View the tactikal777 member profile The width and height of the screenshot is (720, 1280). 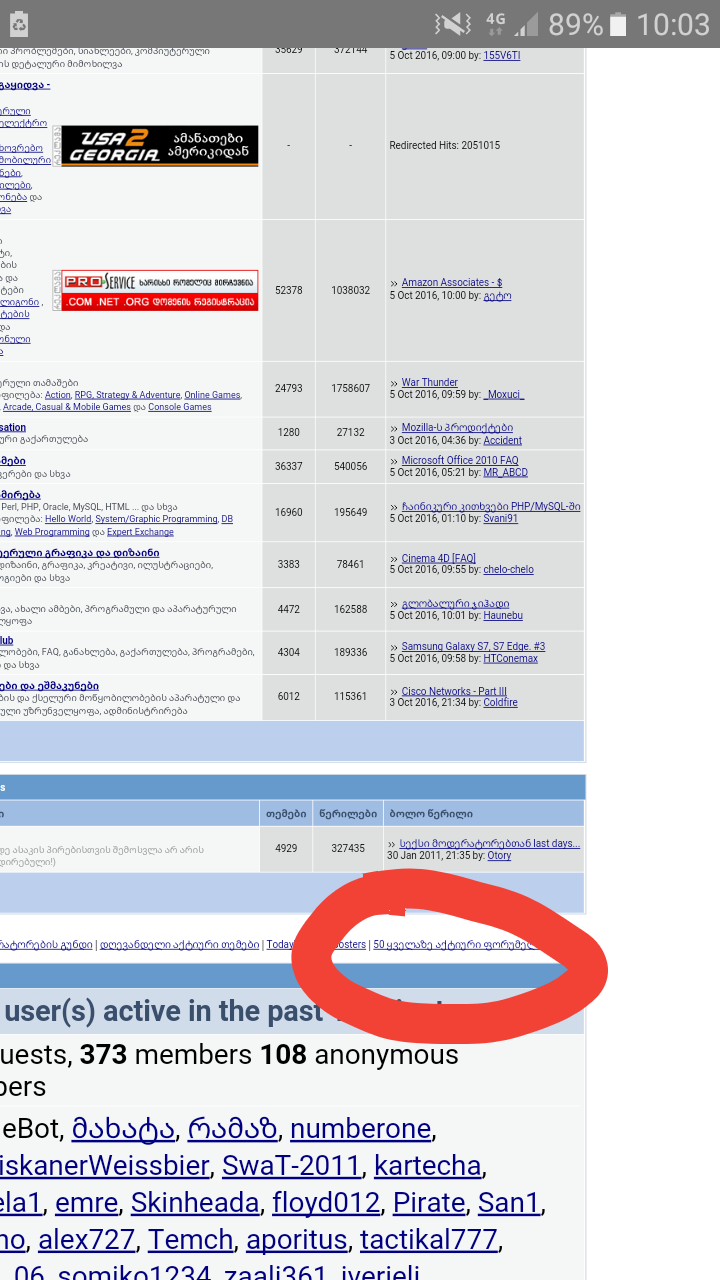coord(429,1240)
